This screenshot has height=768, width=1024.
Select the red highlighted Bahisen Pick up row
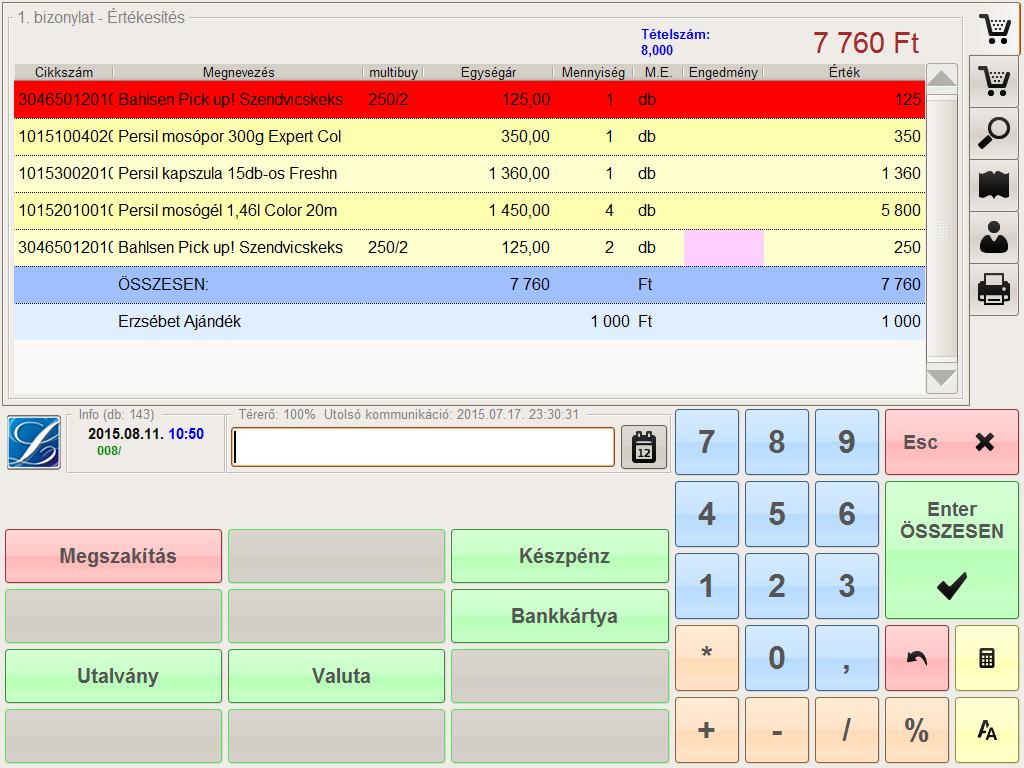[470, 99]
